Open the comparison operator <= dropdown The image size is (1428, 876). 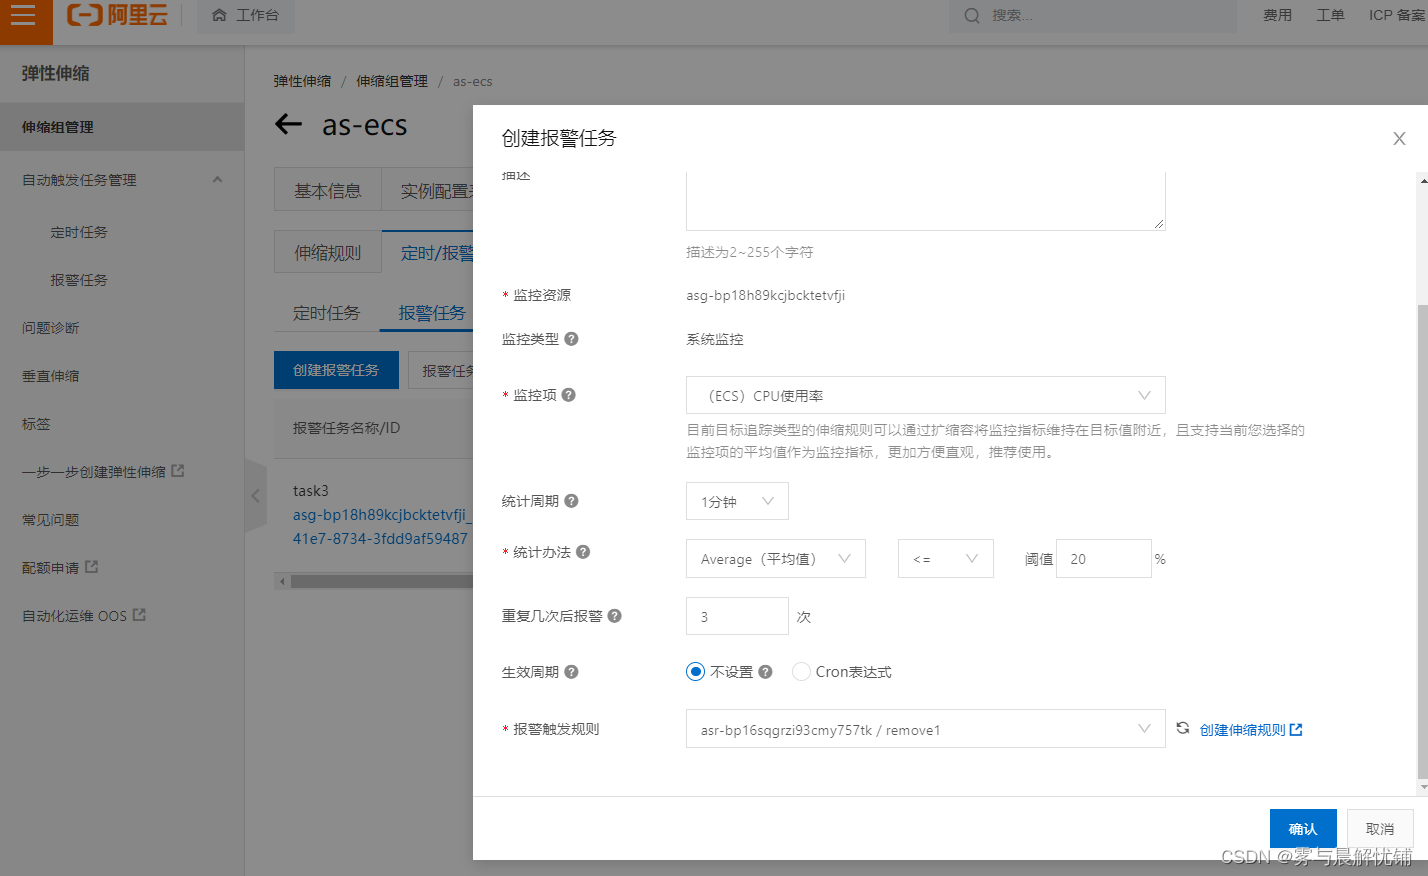coord(945,558)
